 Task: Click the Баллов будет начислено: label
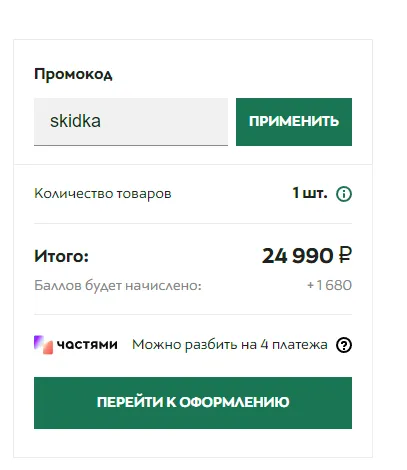click(118, 286)
